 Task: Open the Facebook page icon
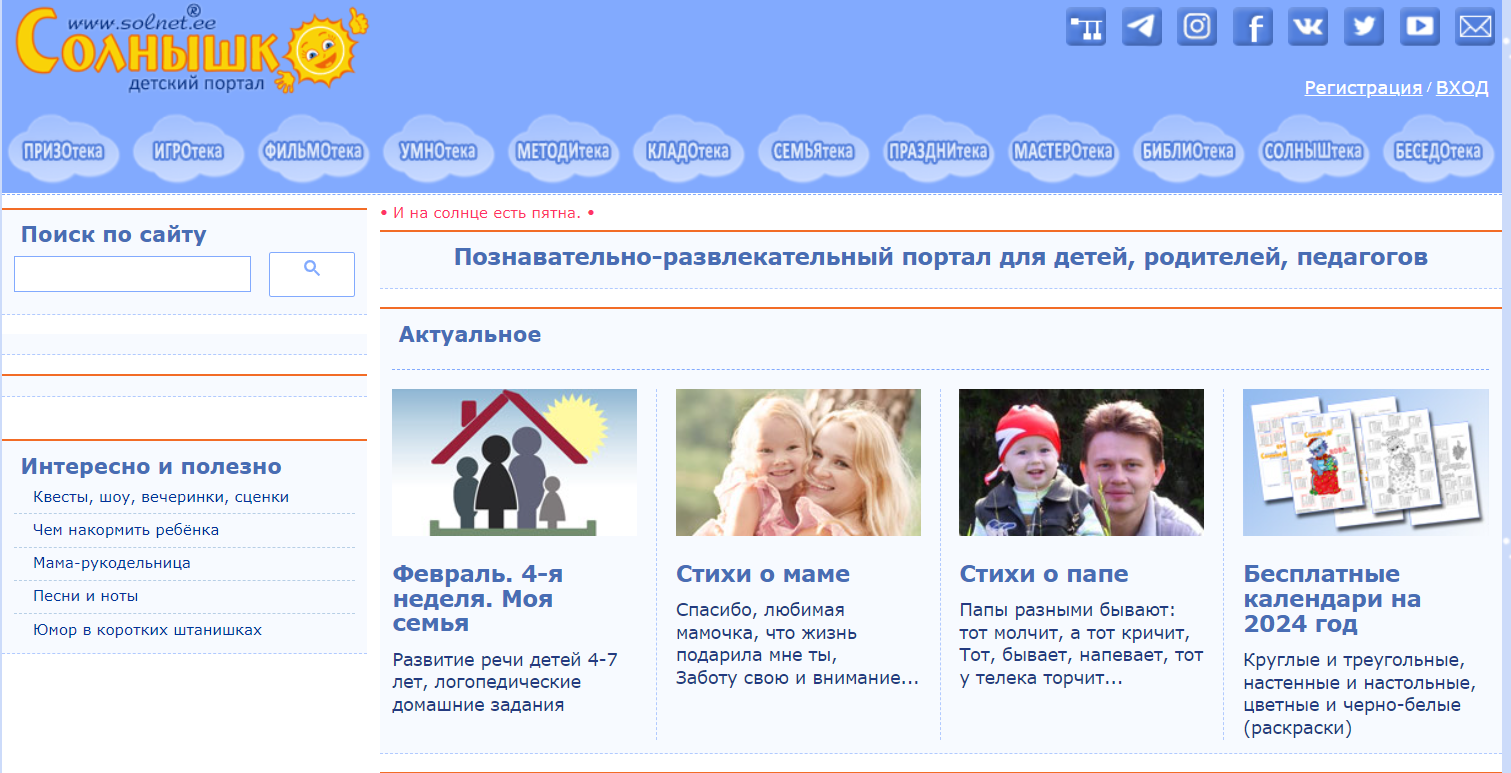coord(1253,27)
